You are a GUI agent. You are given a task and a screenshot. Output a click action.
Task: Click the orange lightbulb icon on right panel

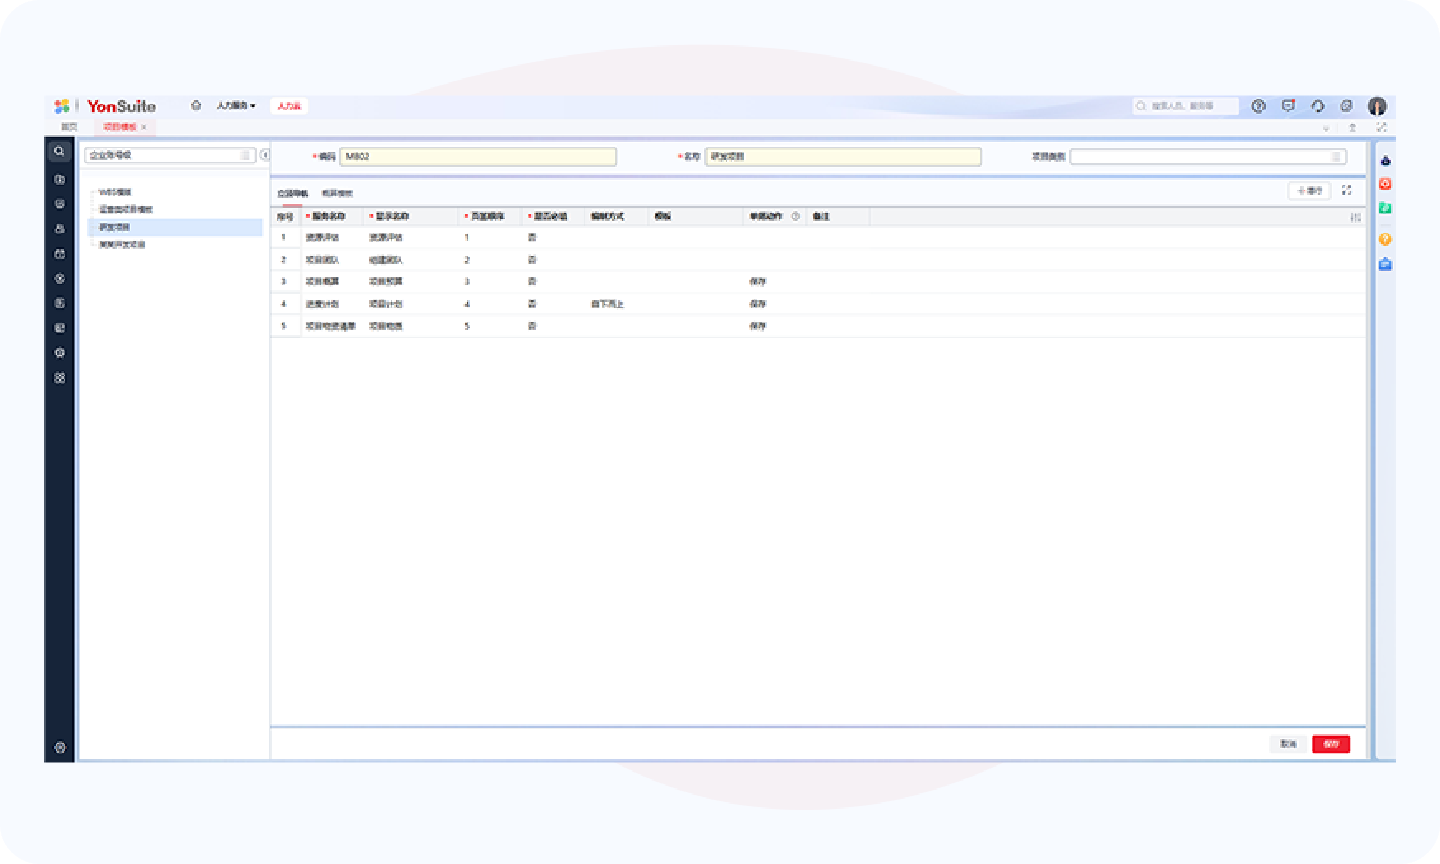[1385, 239]
